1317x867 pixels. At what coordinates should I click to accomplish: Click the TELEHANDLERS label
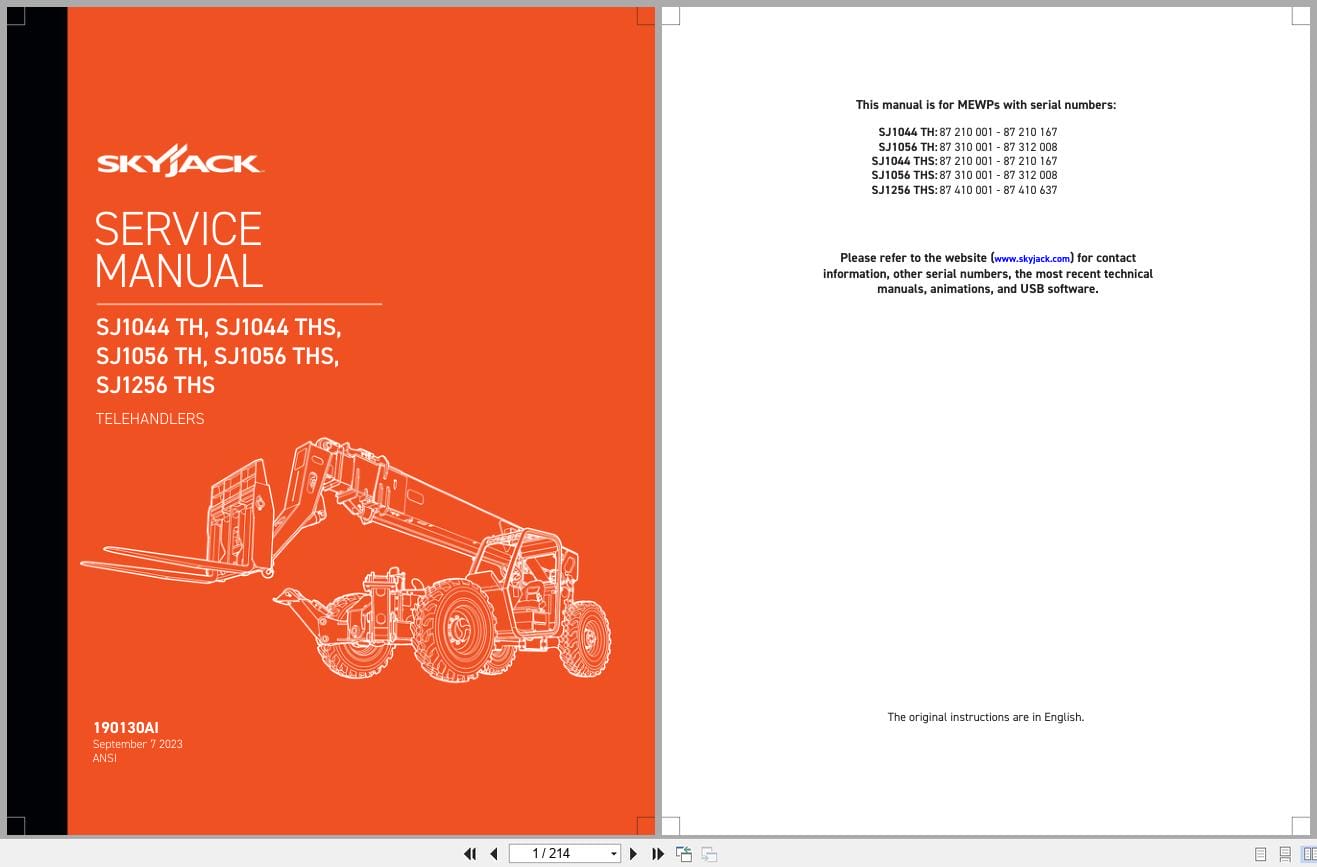(x=149, y=419)
